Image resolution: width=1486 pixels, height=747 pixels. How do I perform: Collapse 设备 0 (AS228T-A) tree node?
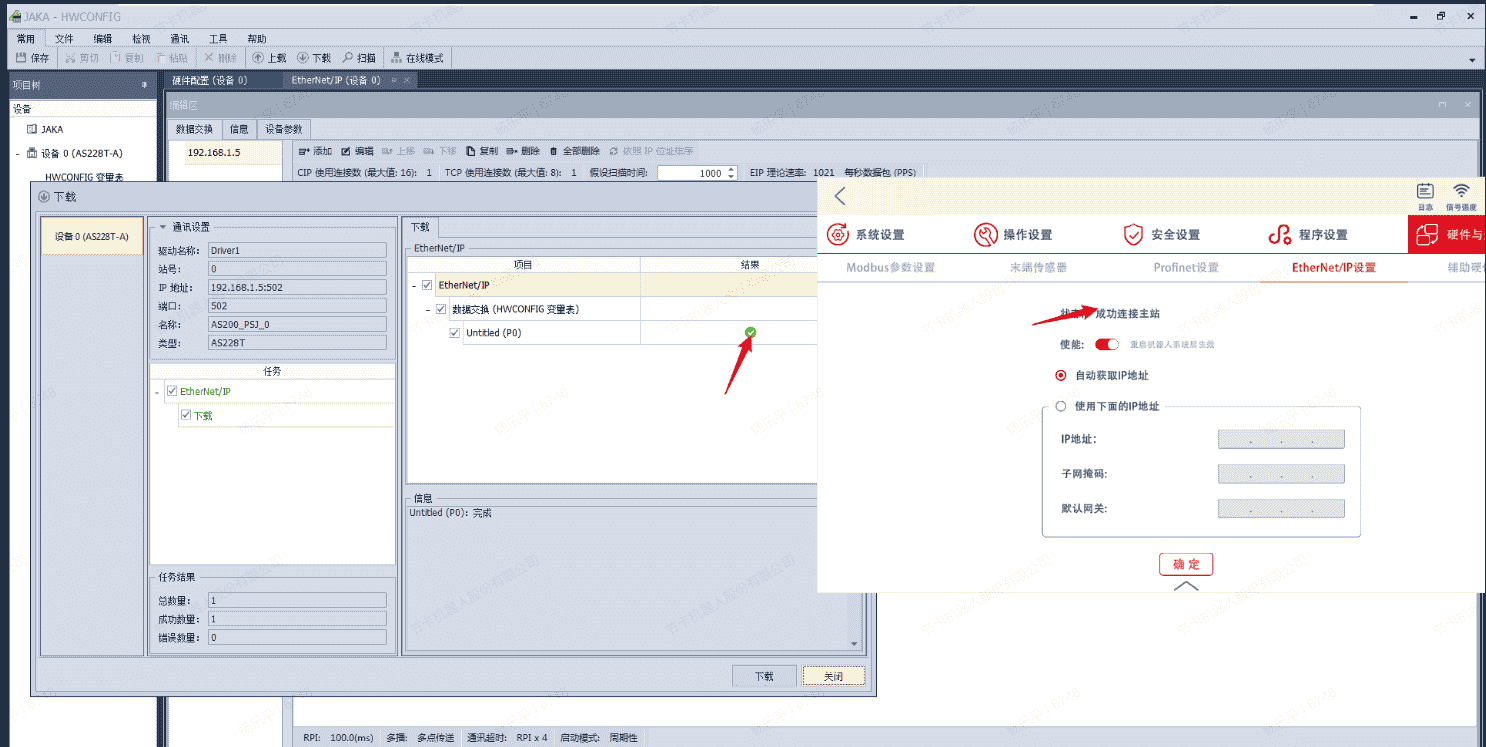pos(18,154)
